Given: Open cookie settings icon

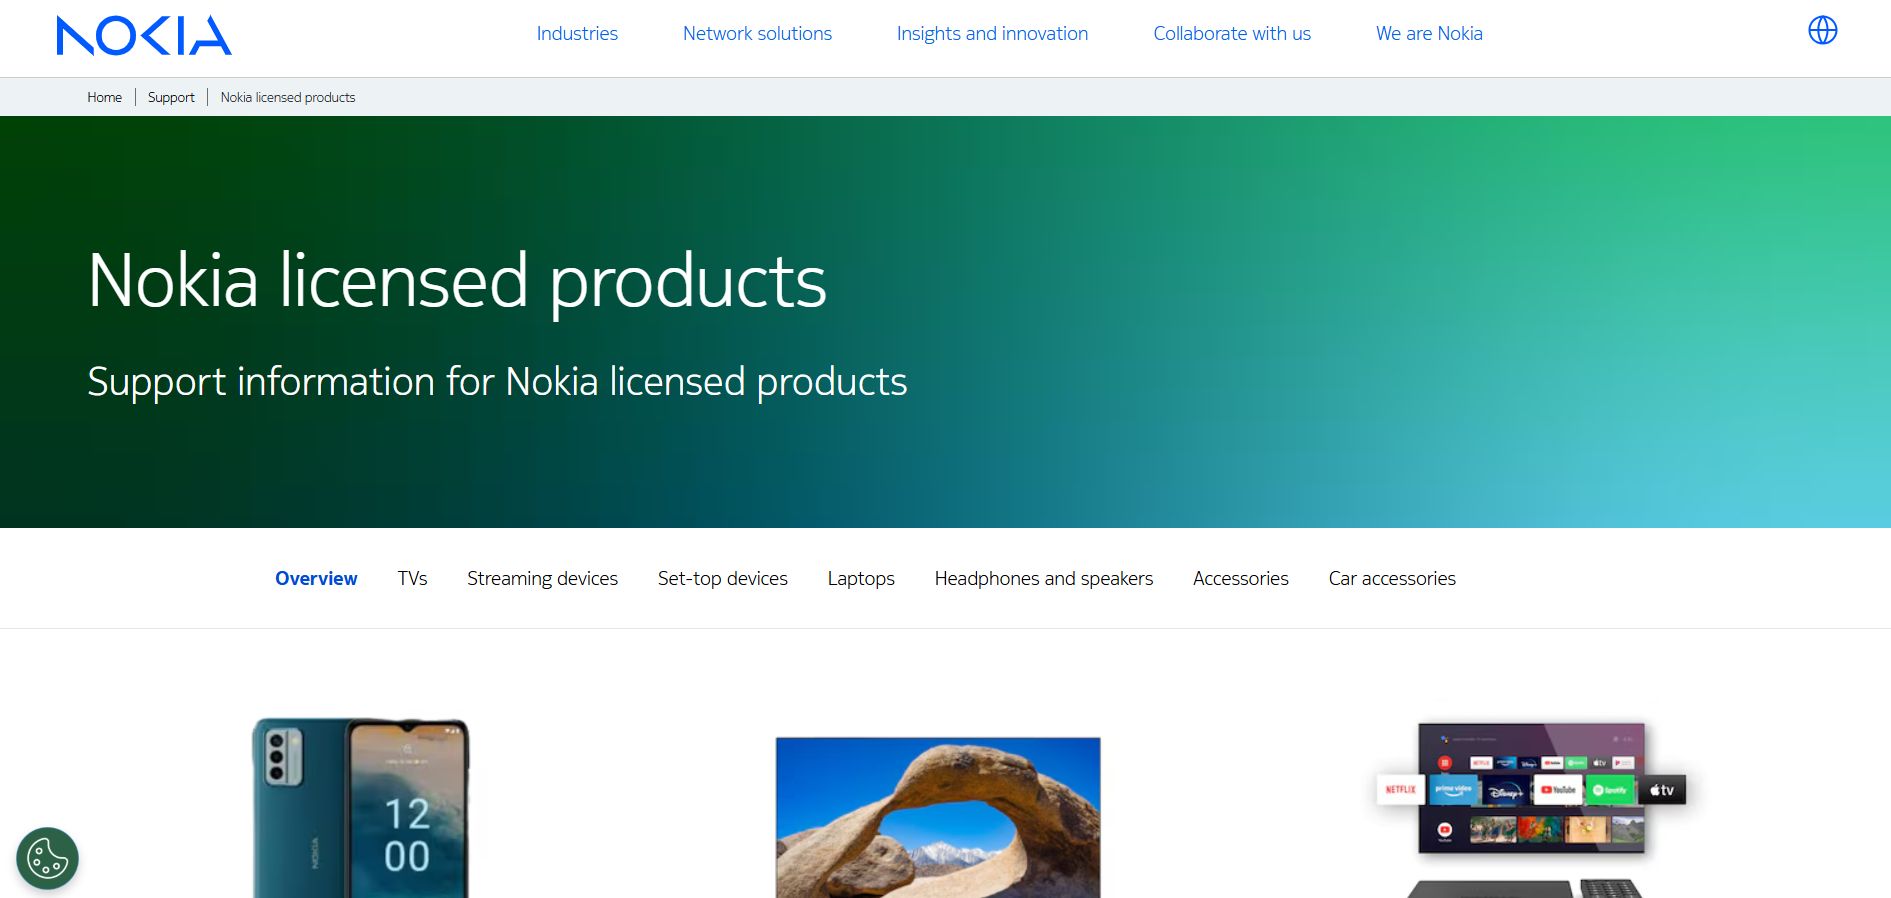Looking at the screenshot, I should coord(47,858).
